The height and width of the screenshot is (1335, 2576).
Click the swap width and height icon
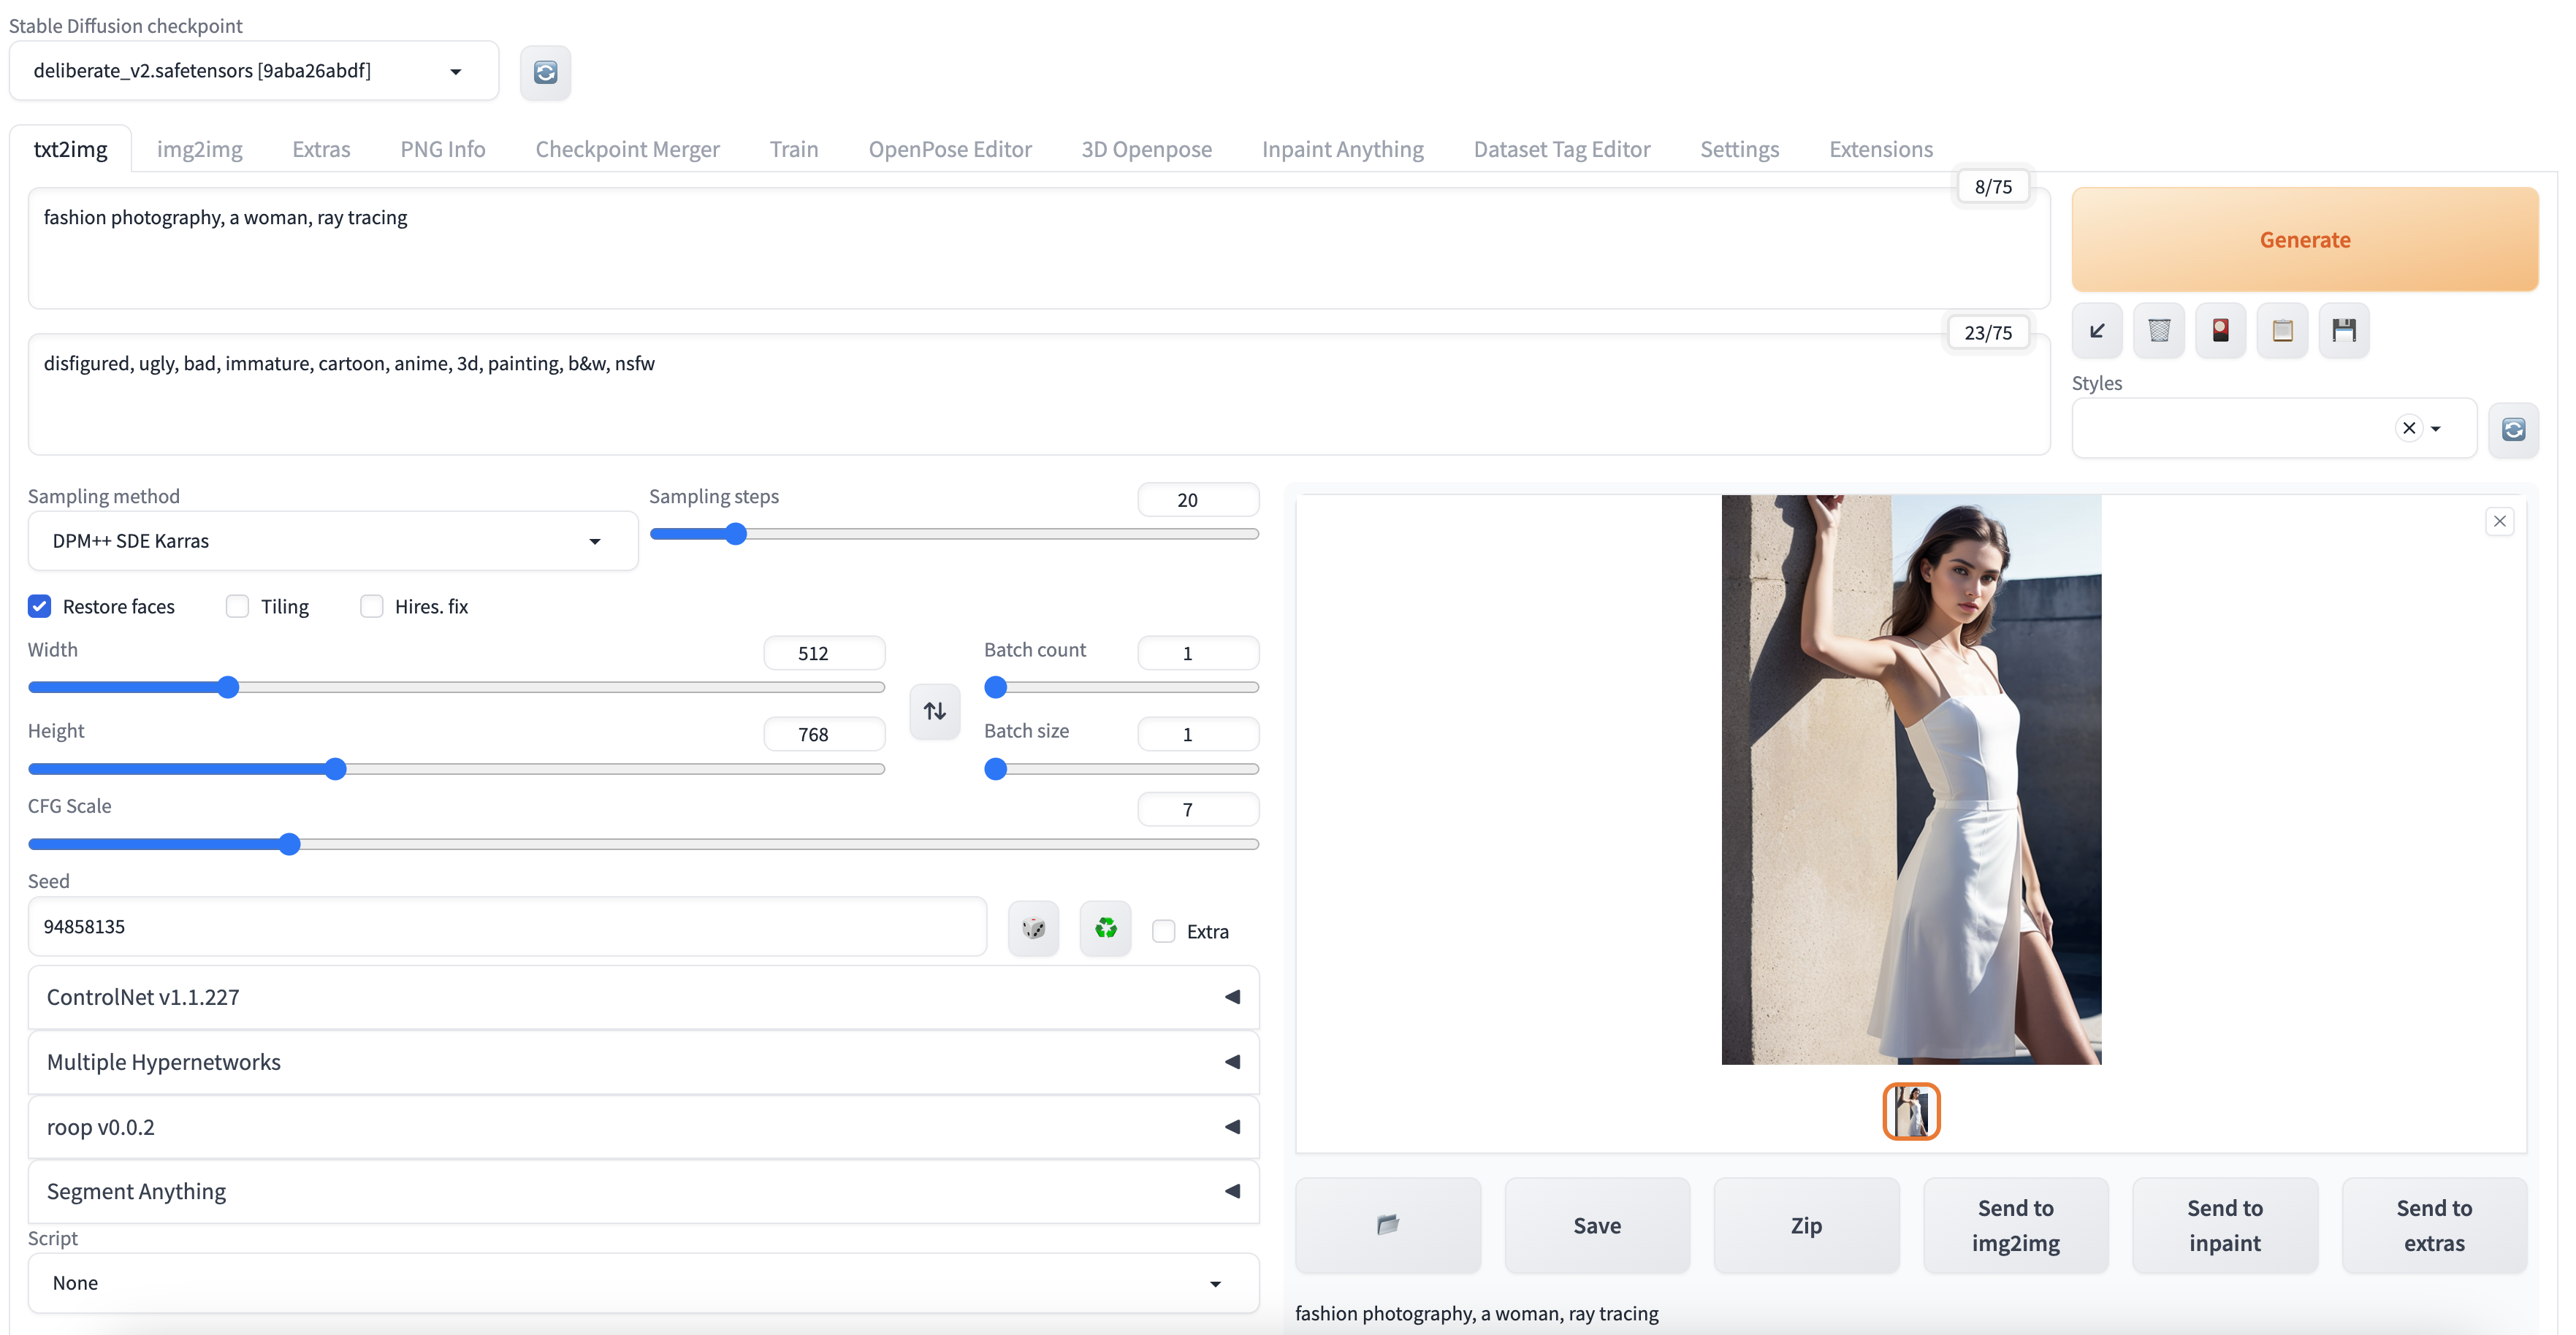click(934, 711)
